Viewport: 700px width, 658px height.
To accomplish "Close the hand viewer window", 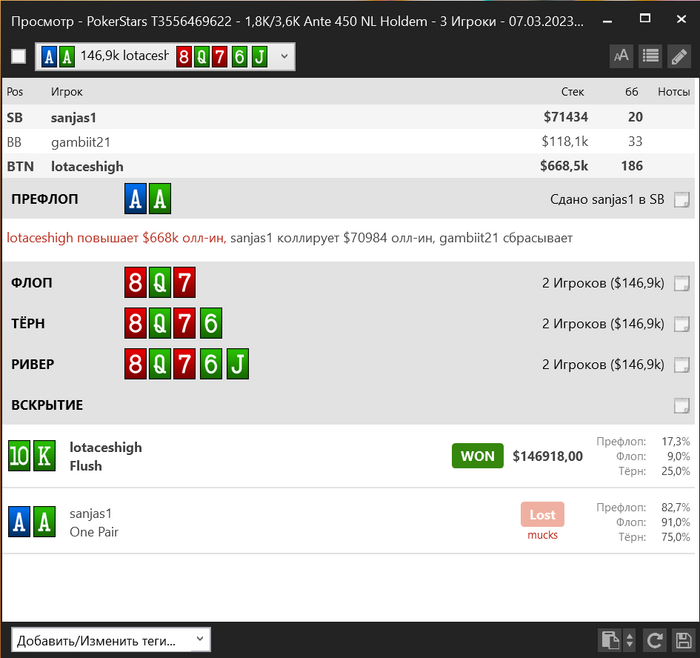I will (681, 19).
